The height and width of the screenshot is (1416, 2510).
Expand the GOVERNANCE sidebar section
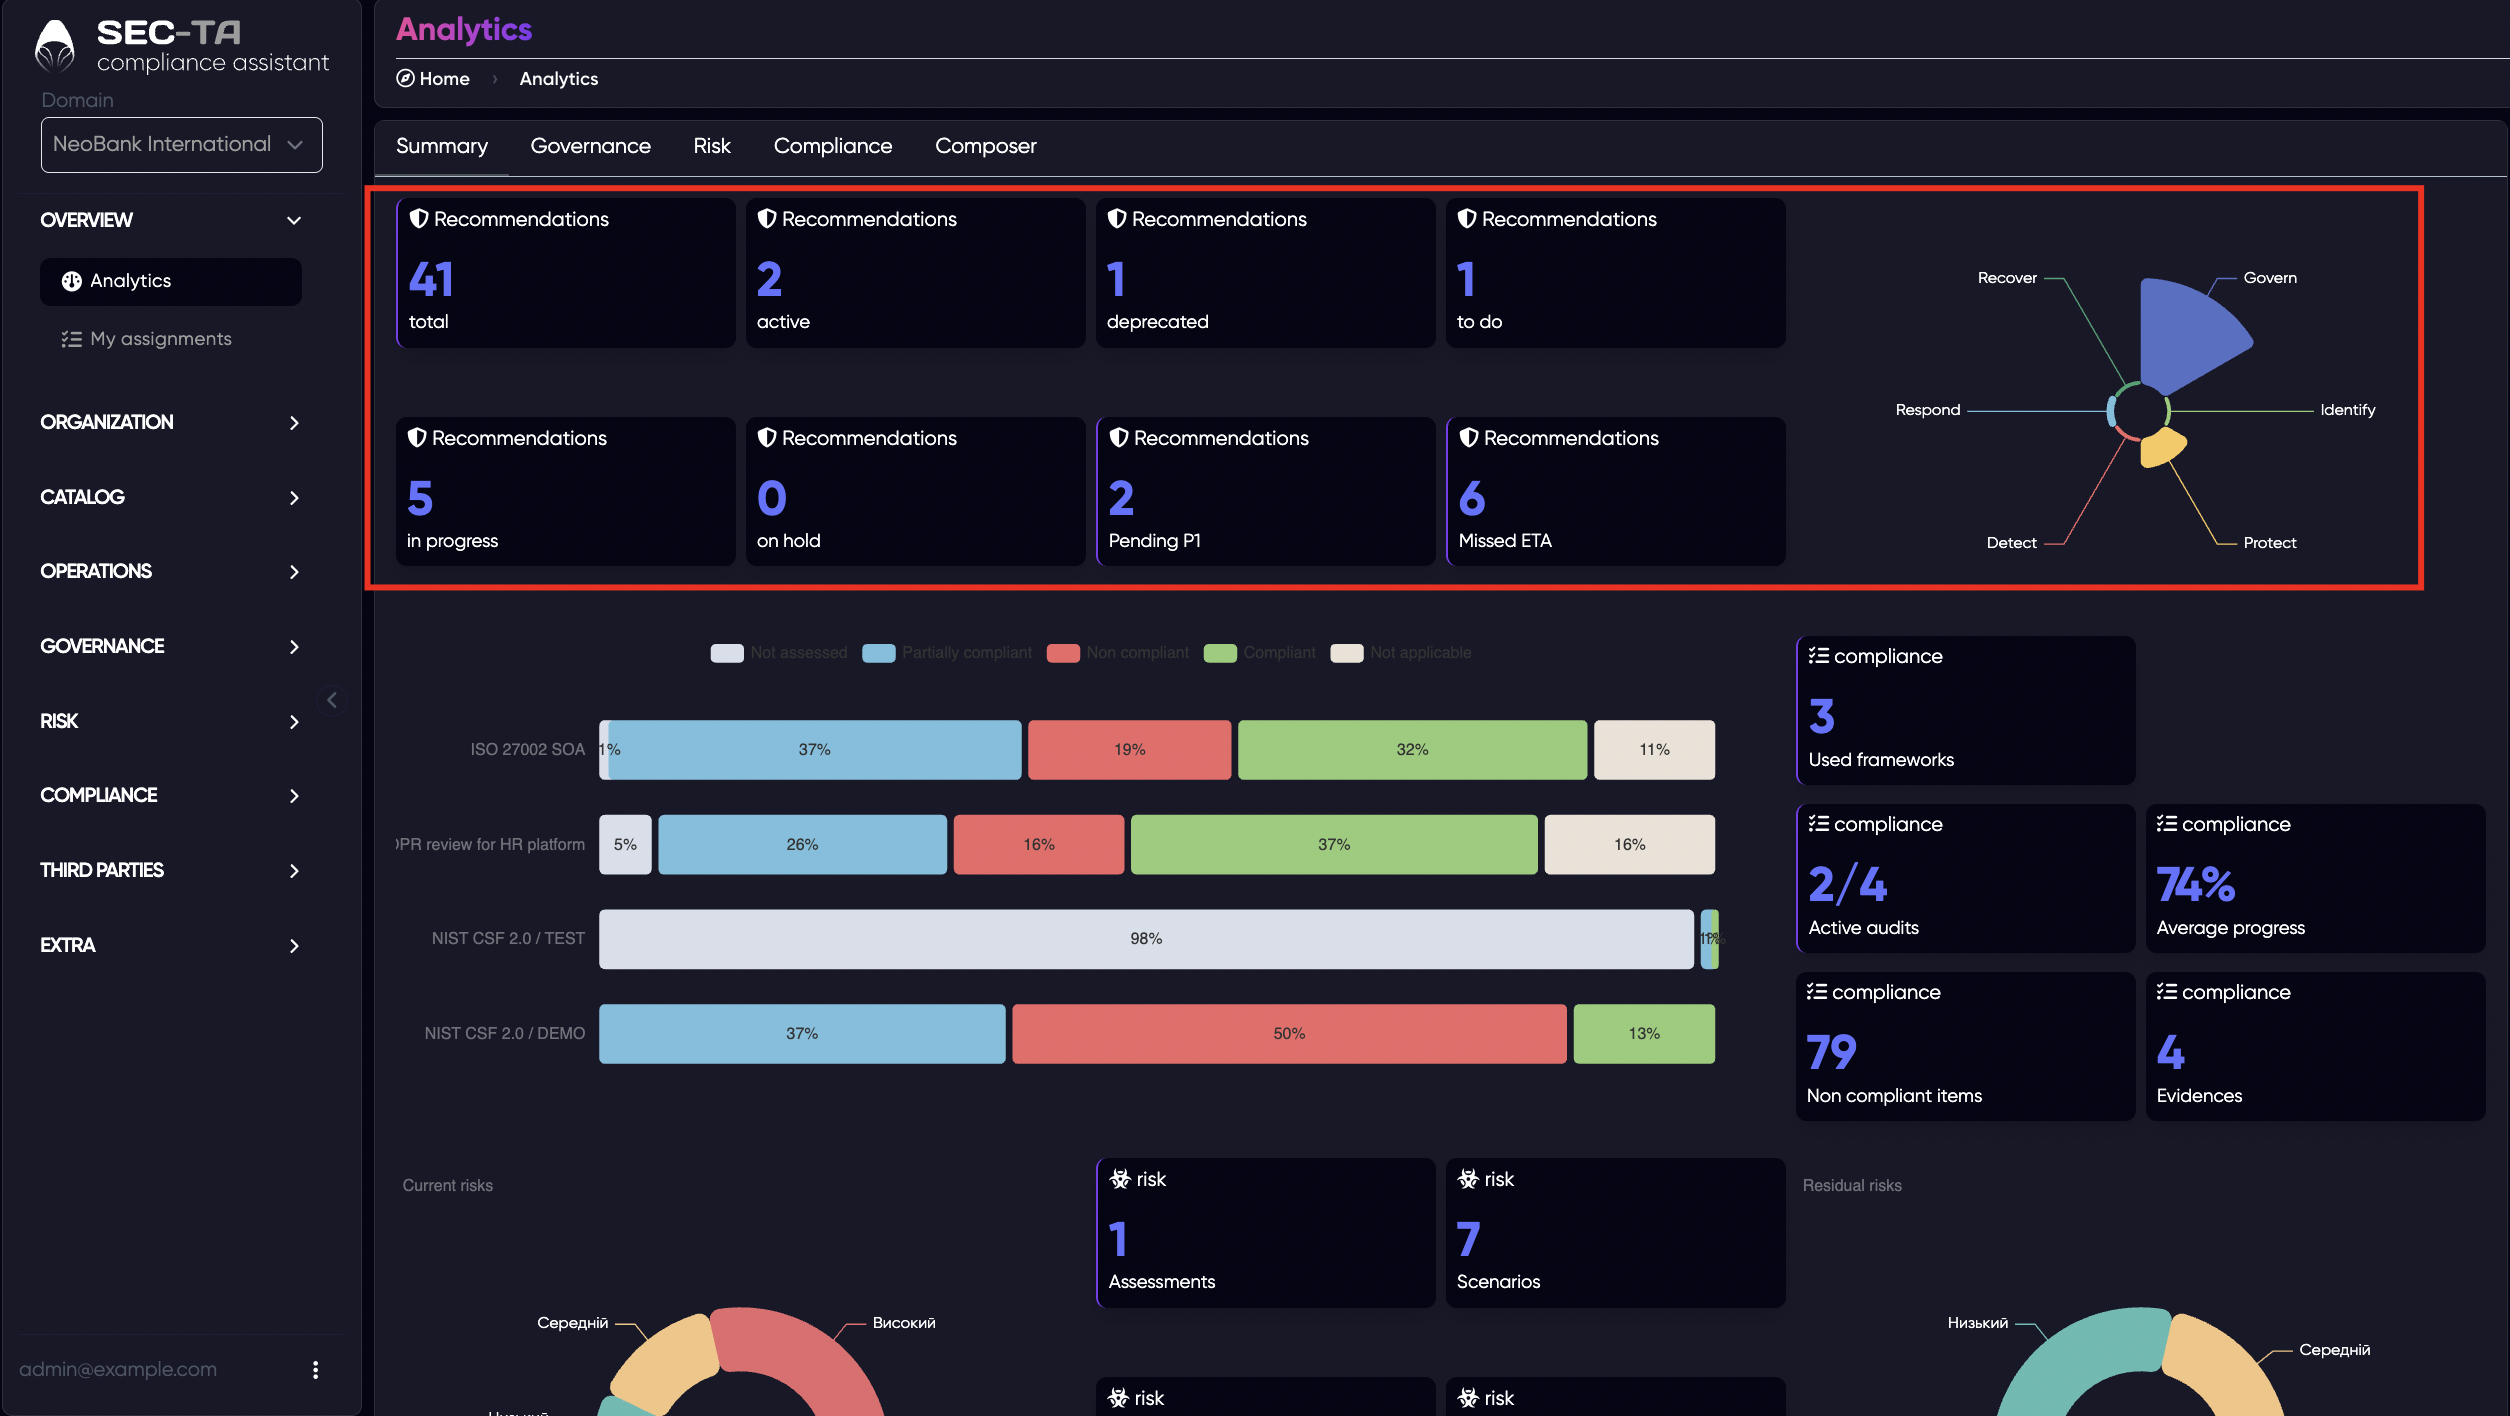(171, 646)
